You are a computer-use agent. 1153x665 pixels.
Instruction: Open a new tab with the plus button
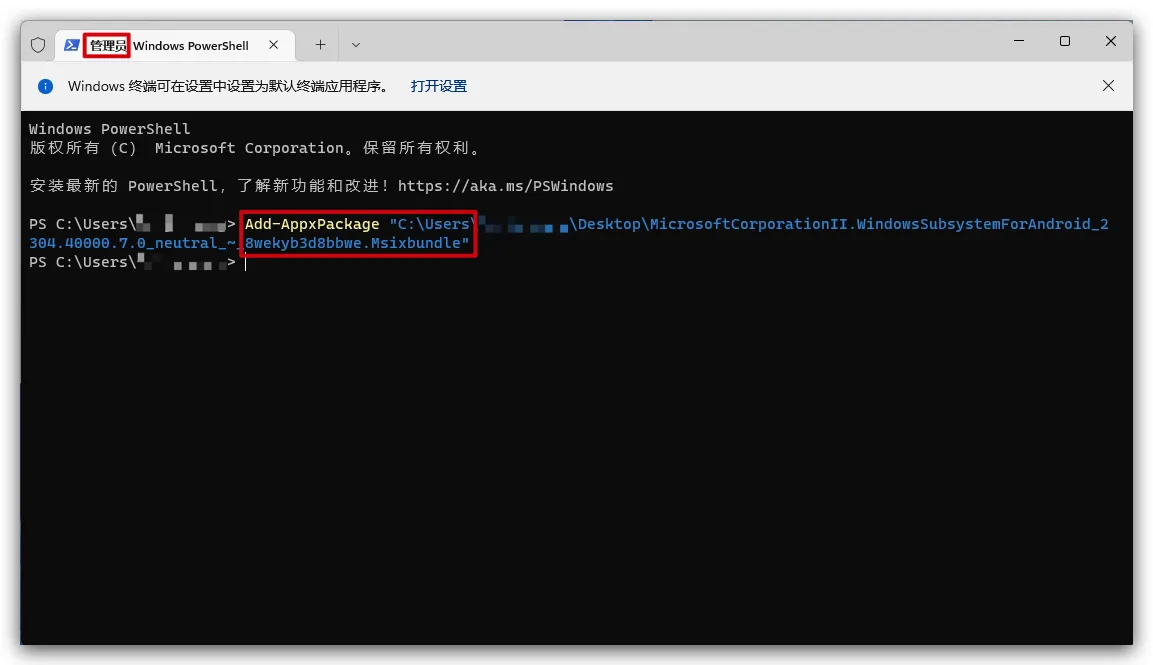[321, 45]
